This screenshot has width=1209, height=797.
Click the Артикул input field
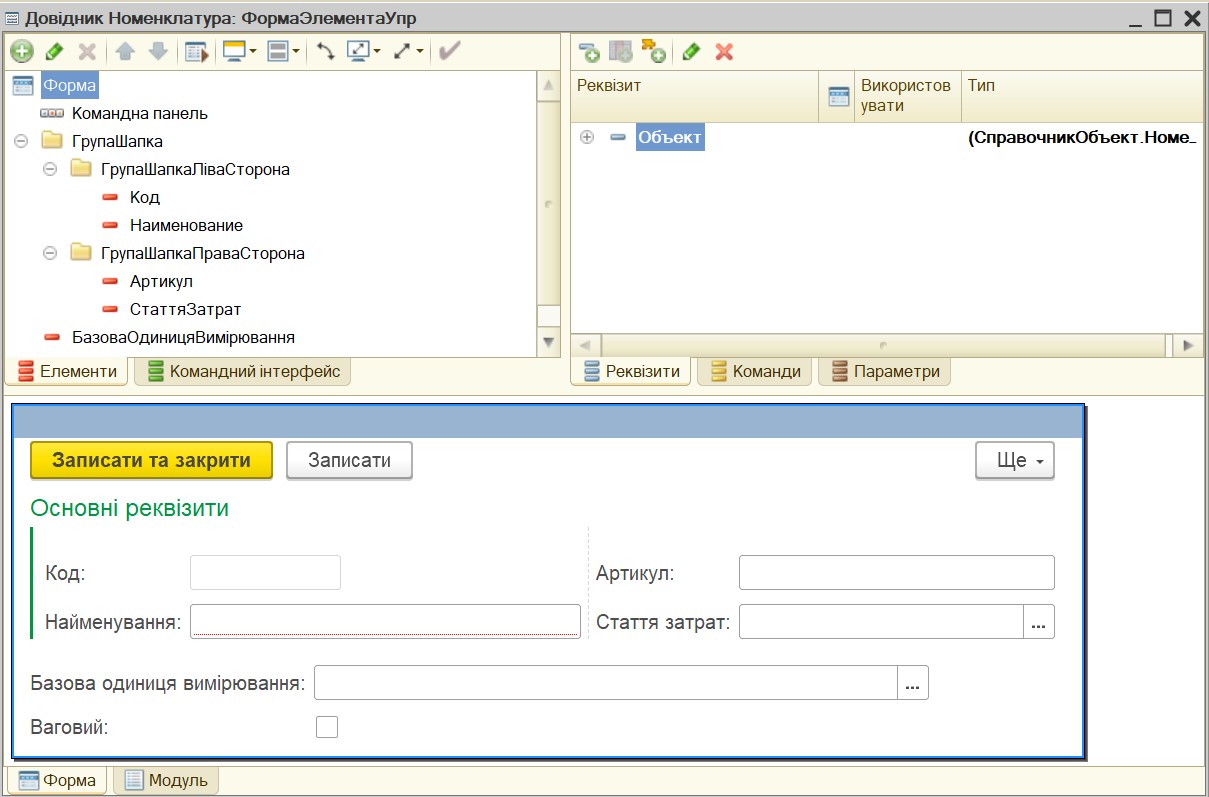(897, 573)
